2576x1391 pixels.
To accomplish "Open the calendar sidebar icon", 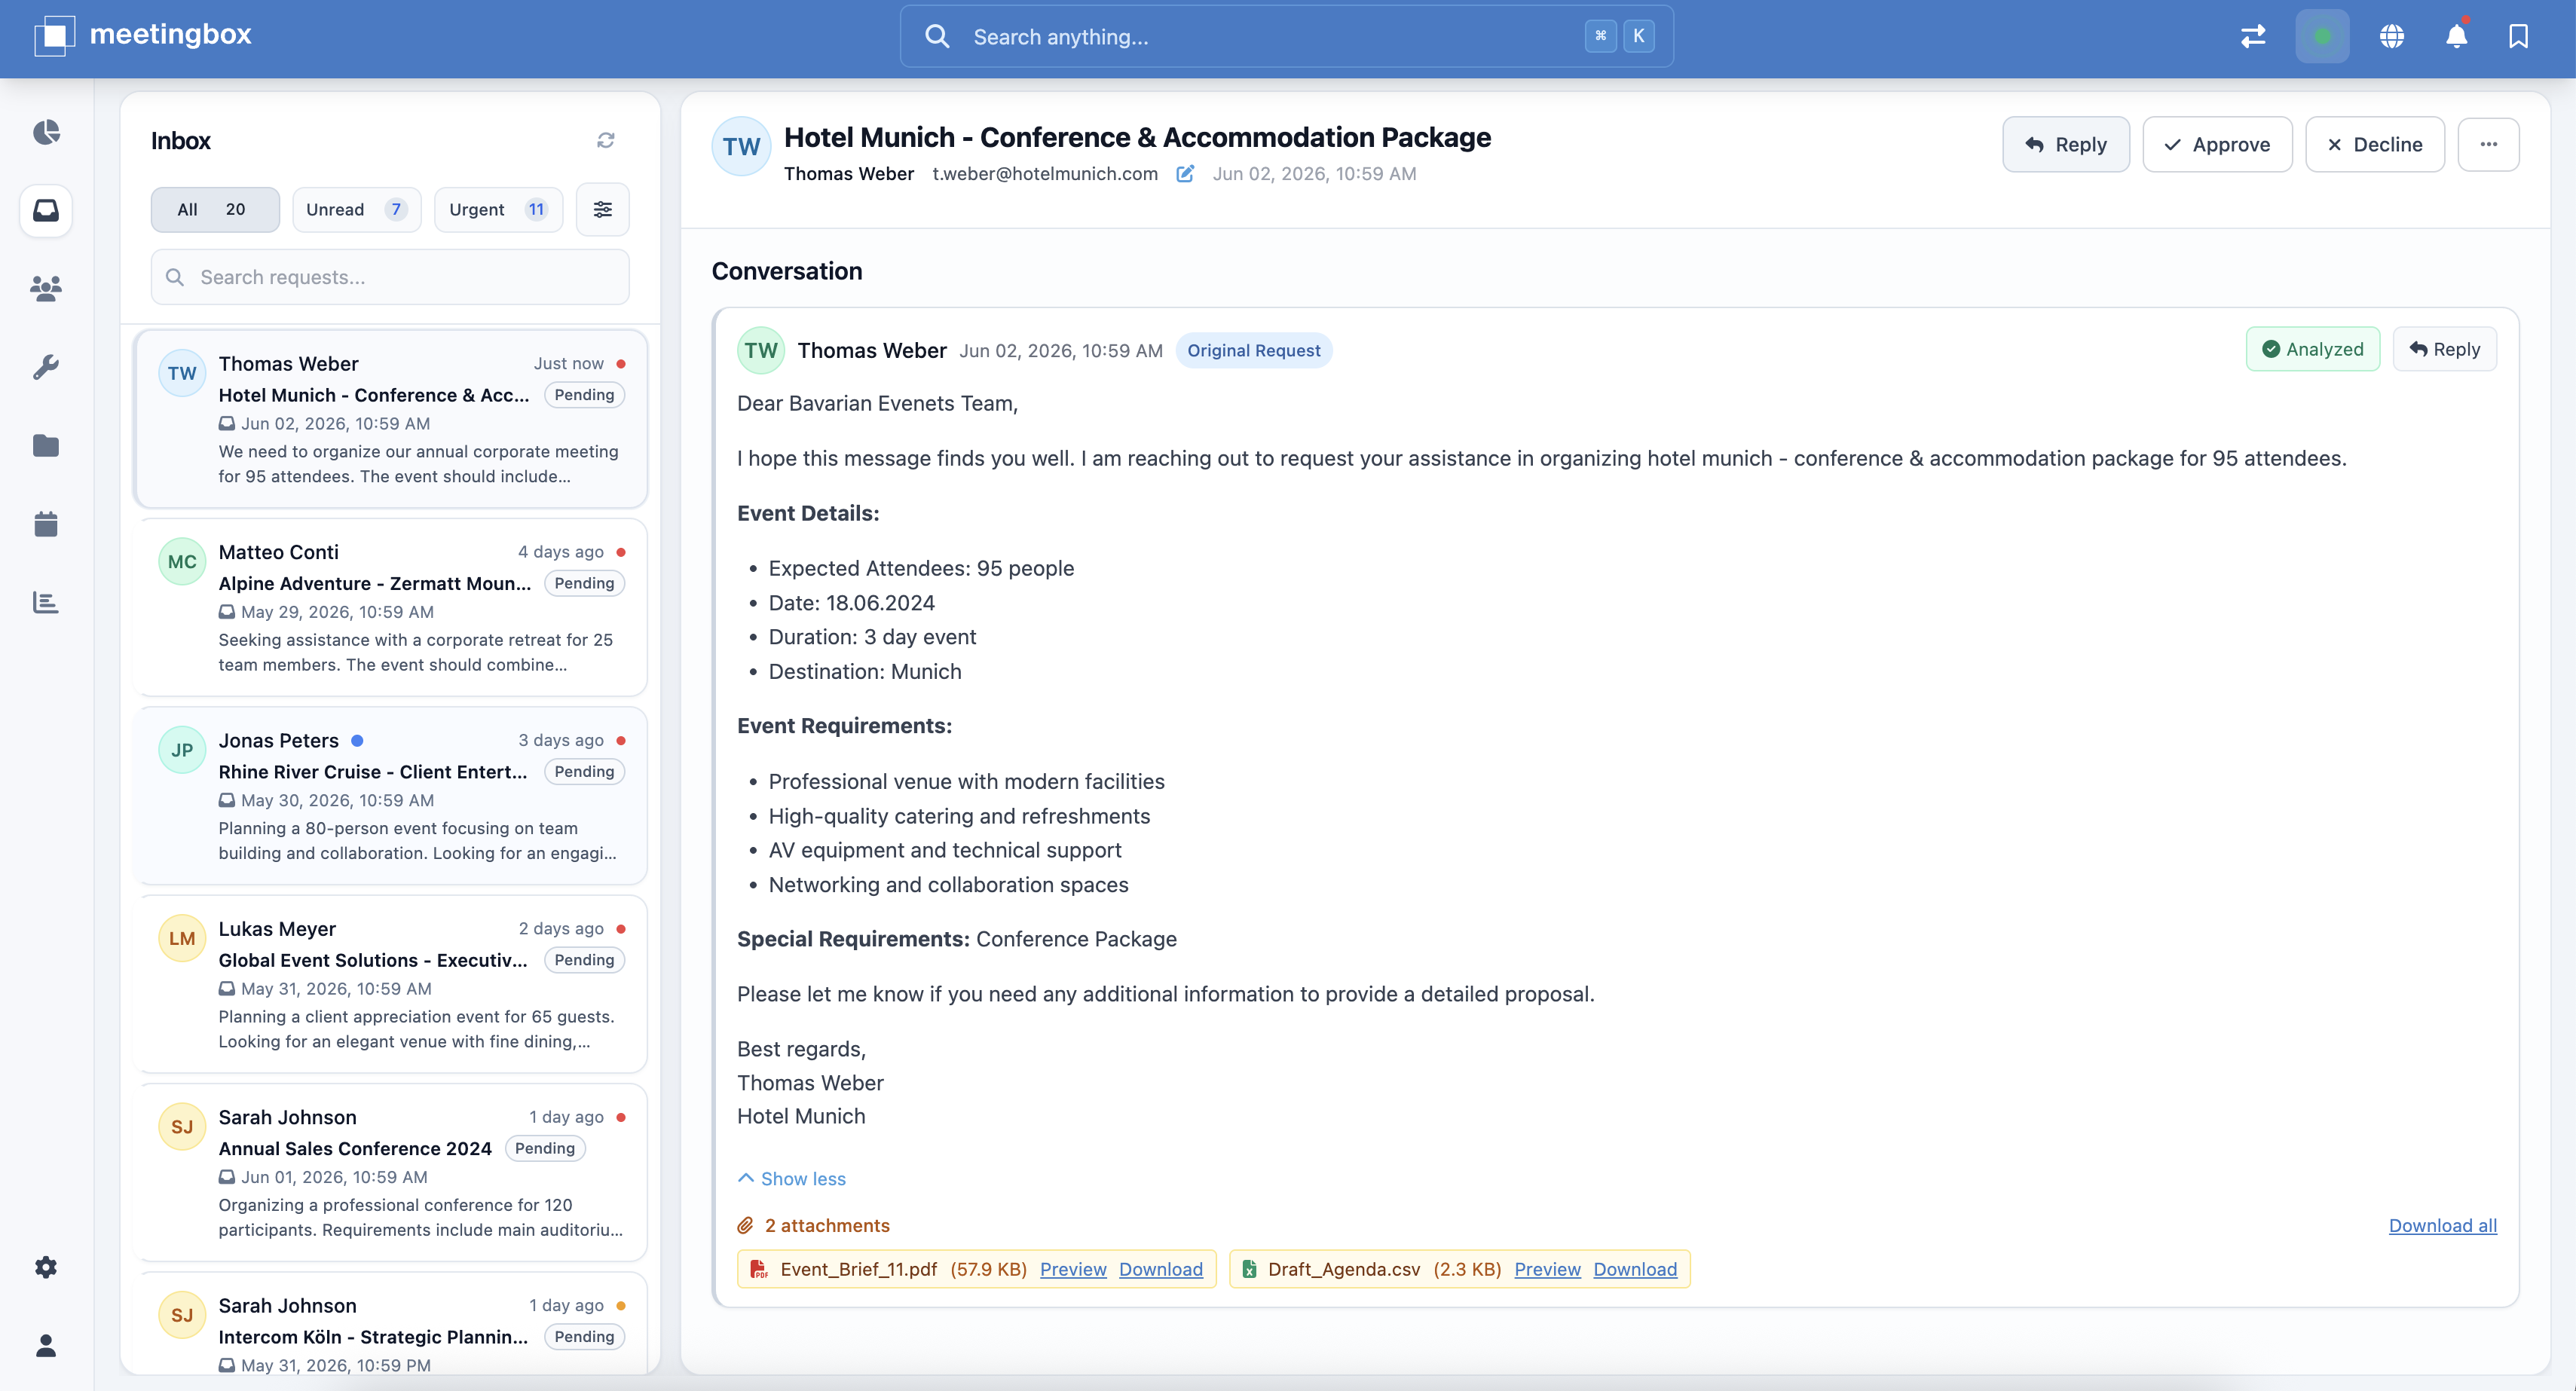I will [46, 523].
